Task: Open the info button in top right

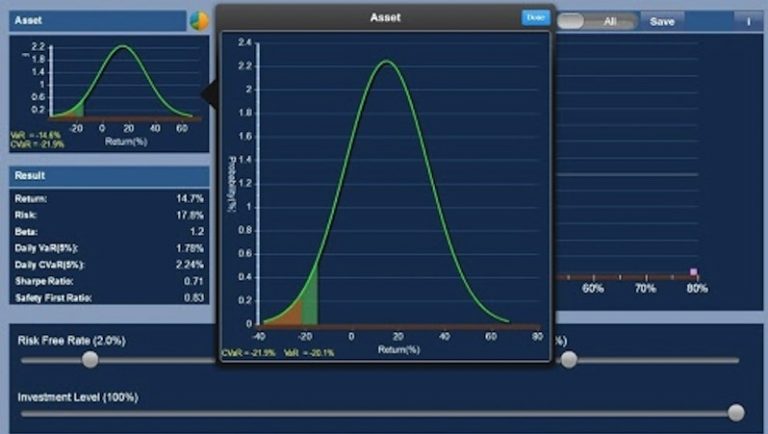Action: pos(747,21)
